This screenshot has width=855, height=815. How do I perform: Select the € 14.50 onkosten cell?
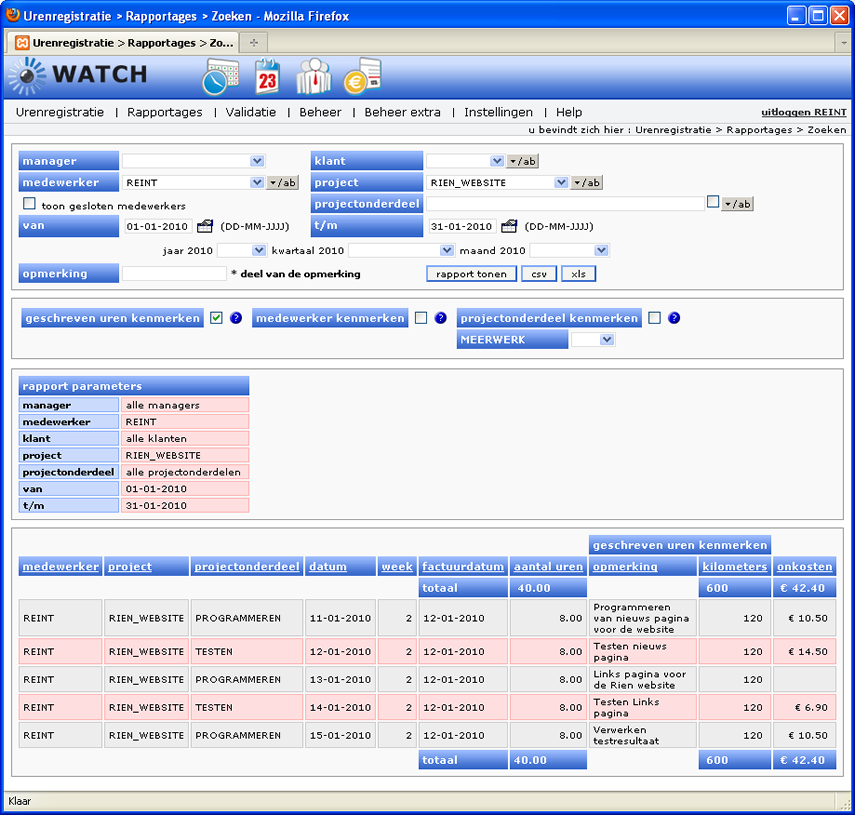pyautogui.click(x=804, y=651)
